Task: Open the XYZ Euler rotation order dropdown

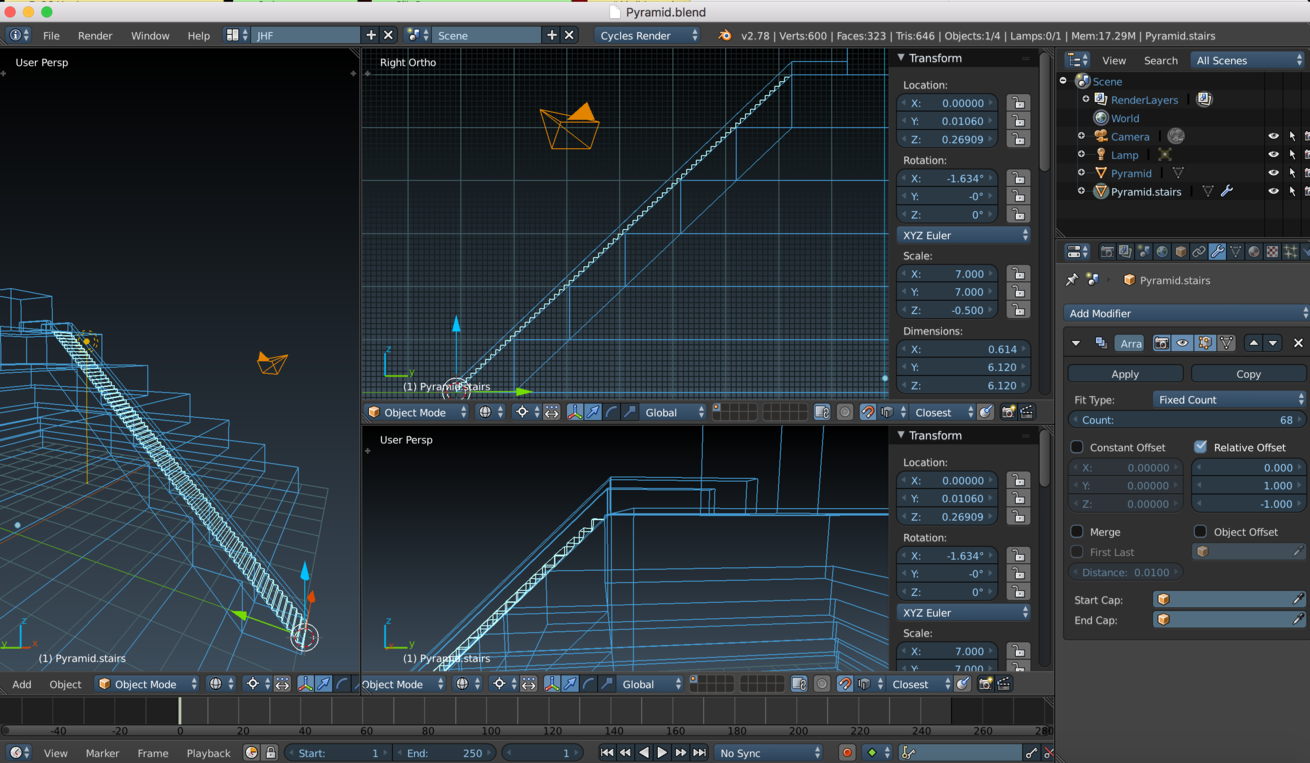Action: pyautogui.click(x=962, y=234)
